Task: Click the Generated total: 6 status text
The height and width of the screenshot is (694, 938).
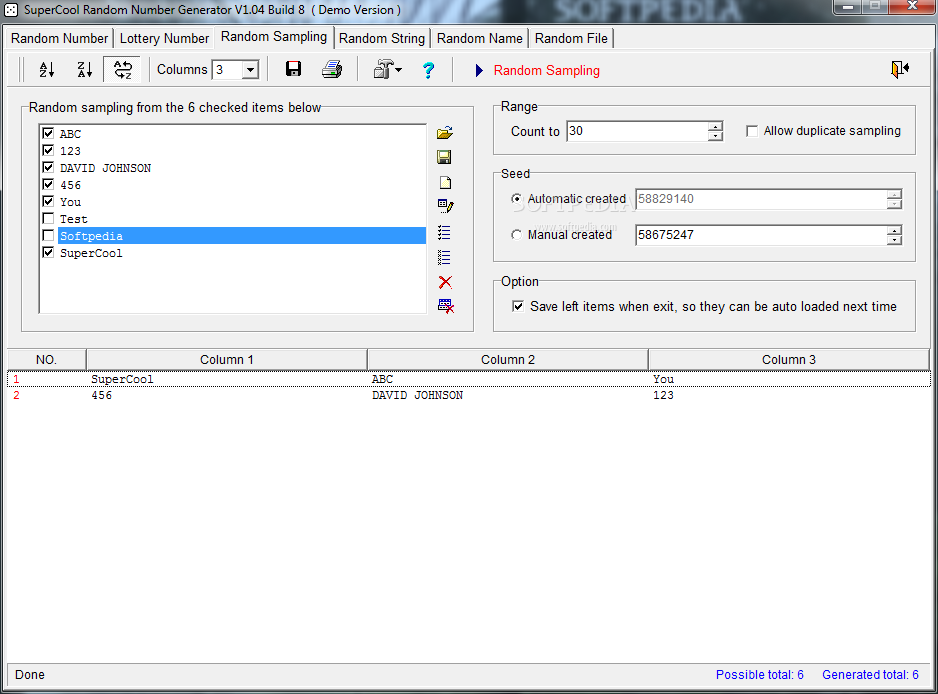Action: [x=870, y=675]
